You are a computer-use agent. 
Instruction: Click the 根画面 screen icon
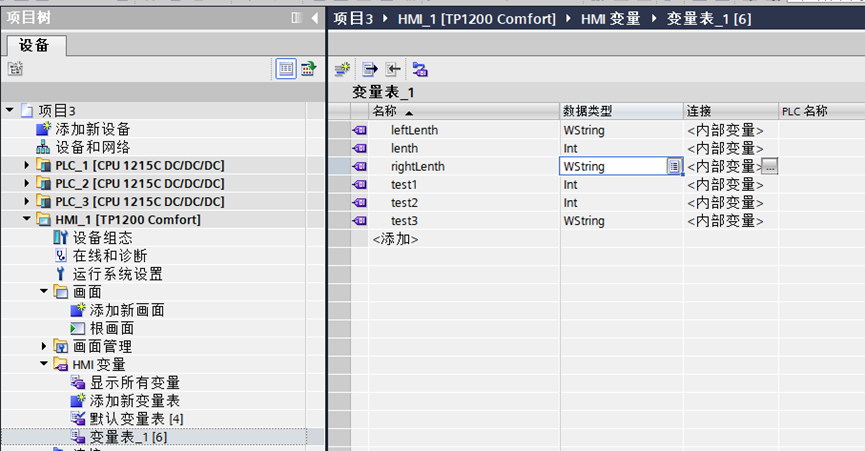(x=78, y=328)
